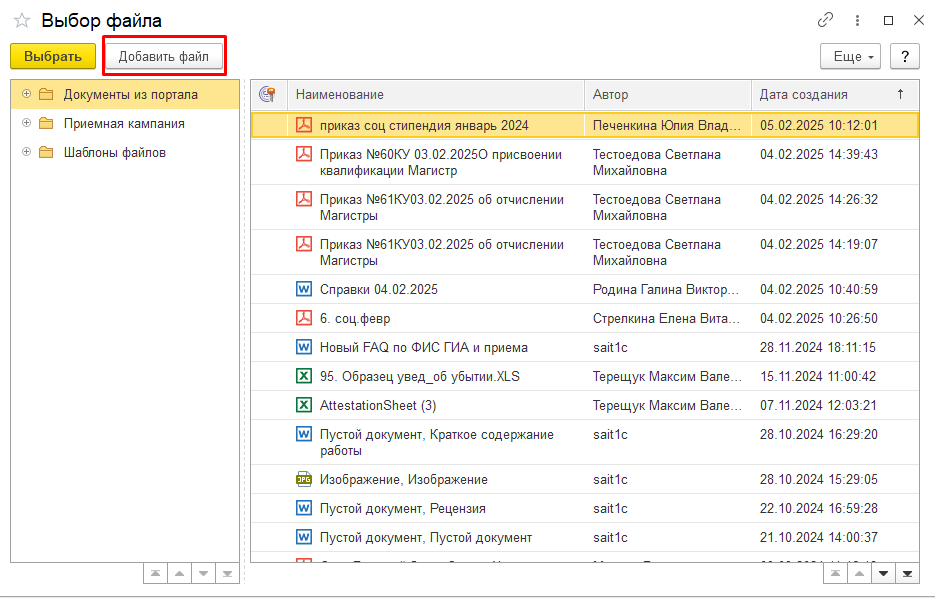Sort by Дата создания column header
The height and width of the screenshot is (598, 935).
[803, 94]
